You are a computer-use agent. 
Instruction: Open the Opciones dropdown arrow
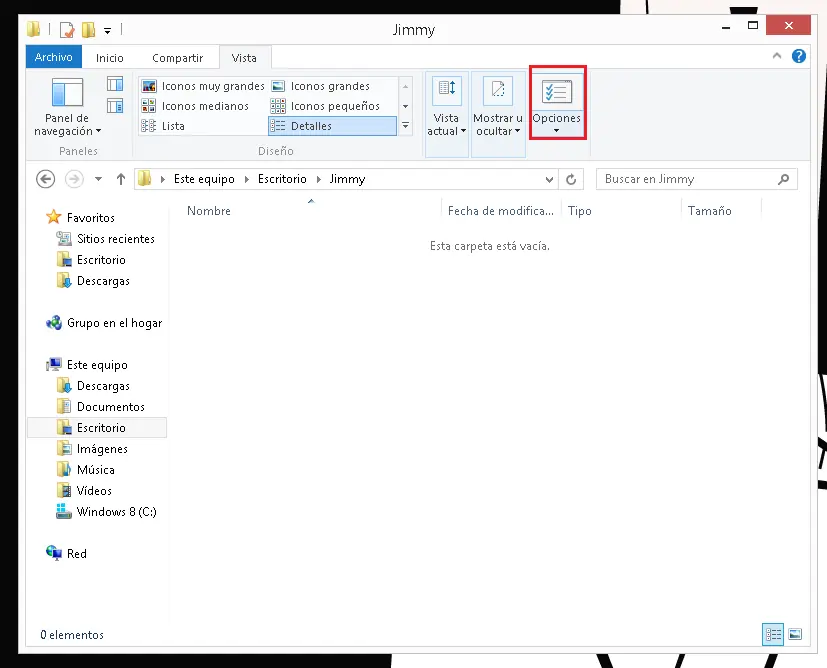click(x=556, y=131)
